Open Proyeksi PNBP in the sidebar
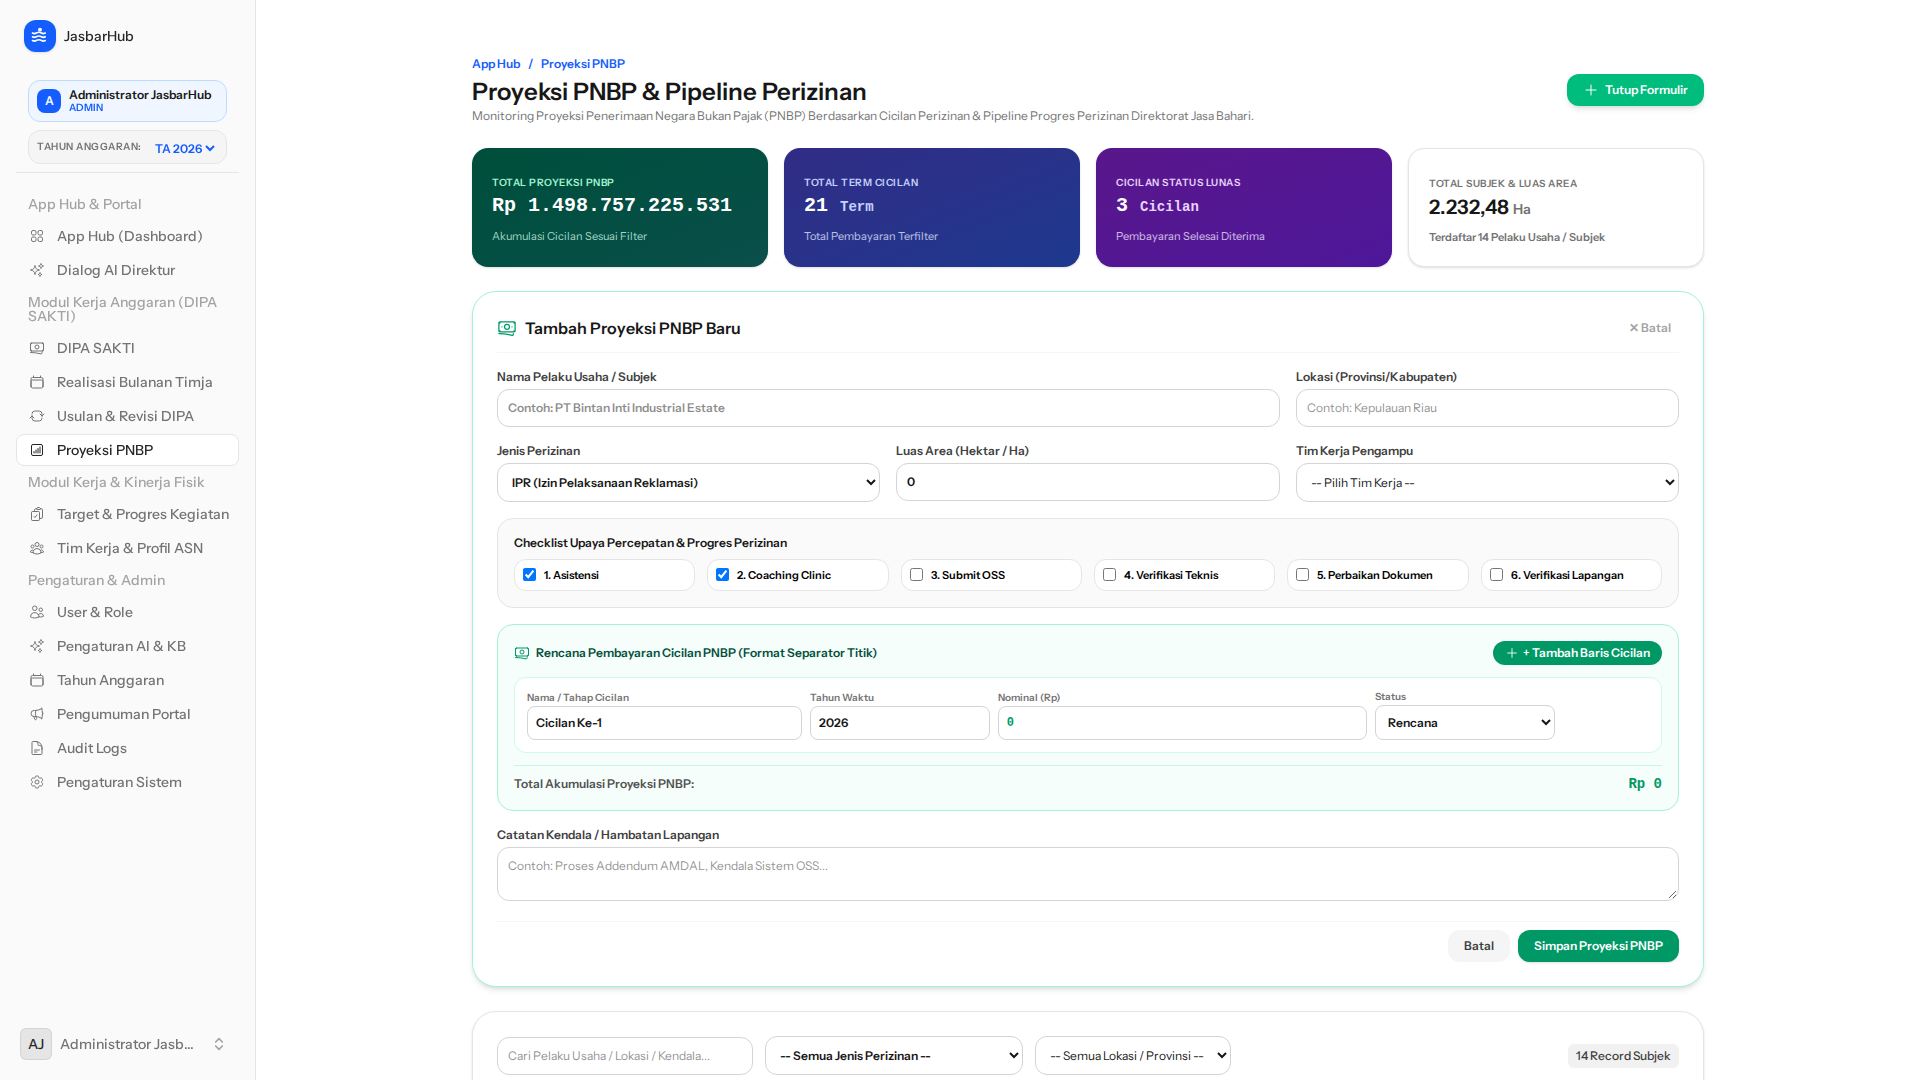The image size is (1920, 1080). [127, 450]
